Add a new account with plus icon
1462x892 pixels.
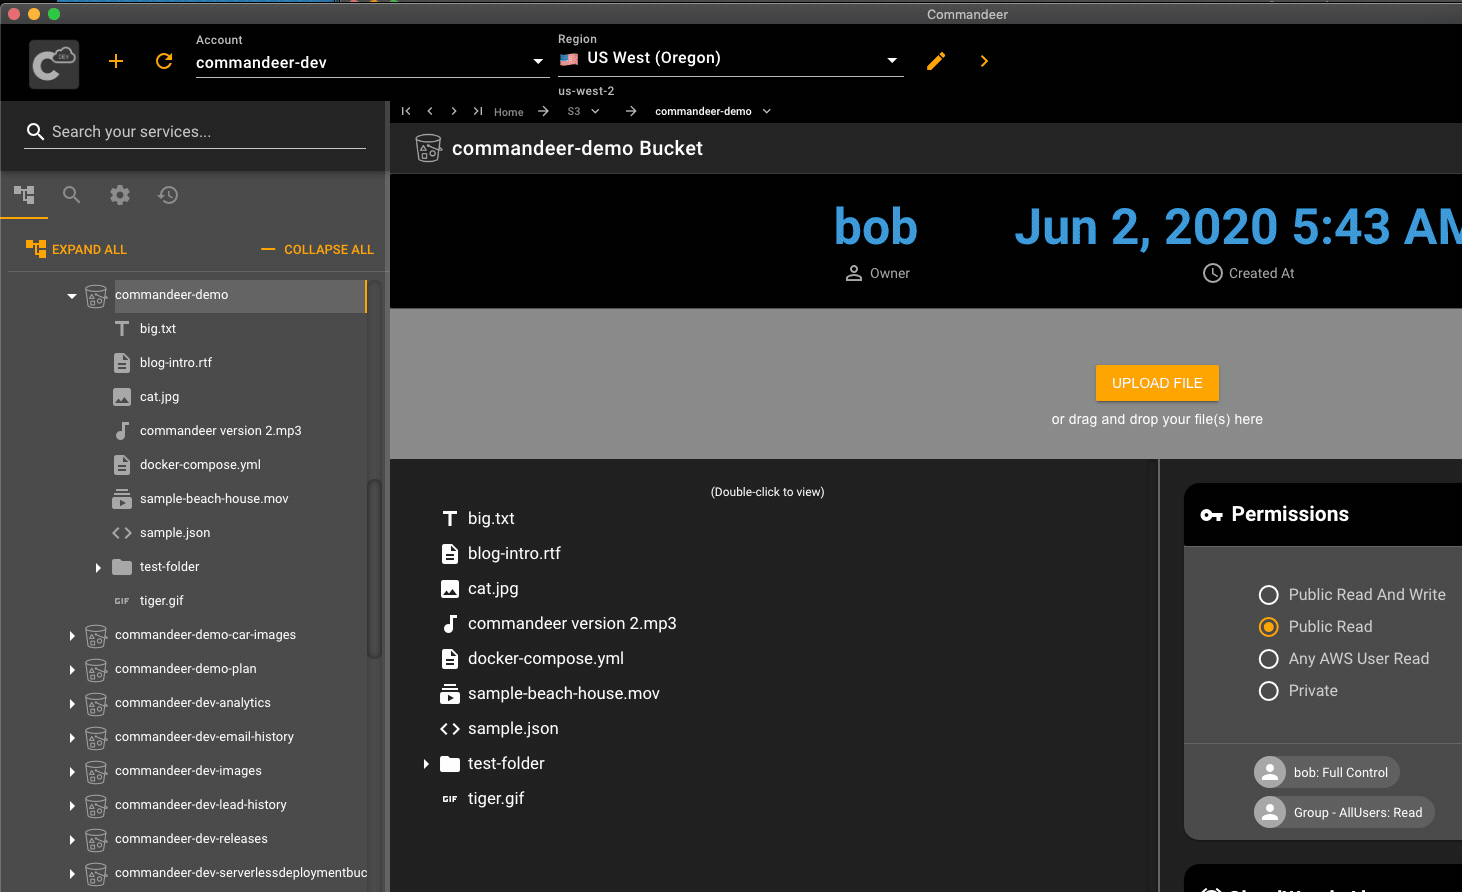pos(116,61)
